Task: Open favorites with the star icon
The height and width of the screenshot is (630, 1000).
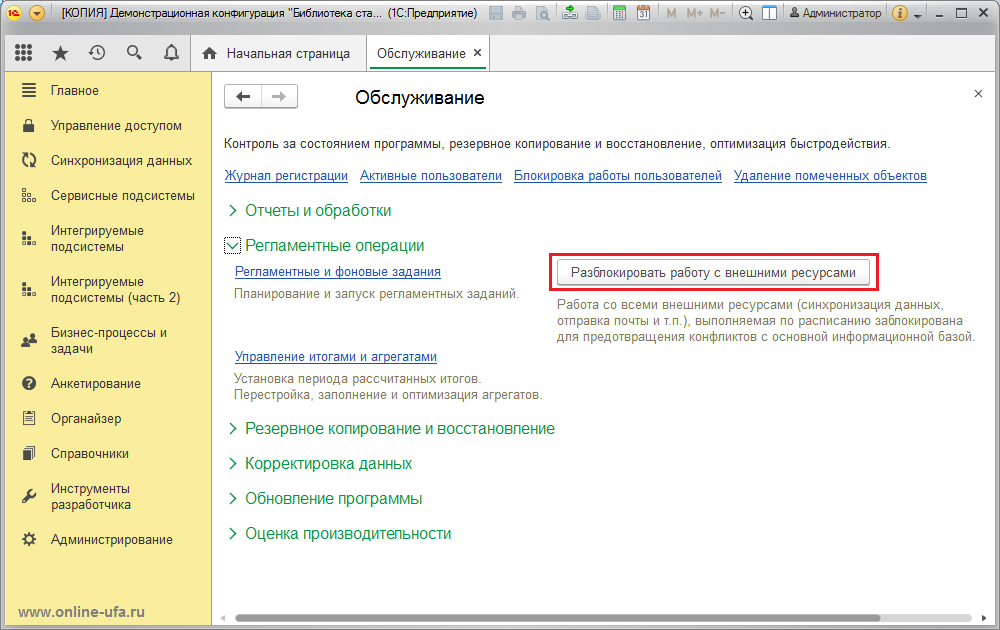Action: coord(60,53)
